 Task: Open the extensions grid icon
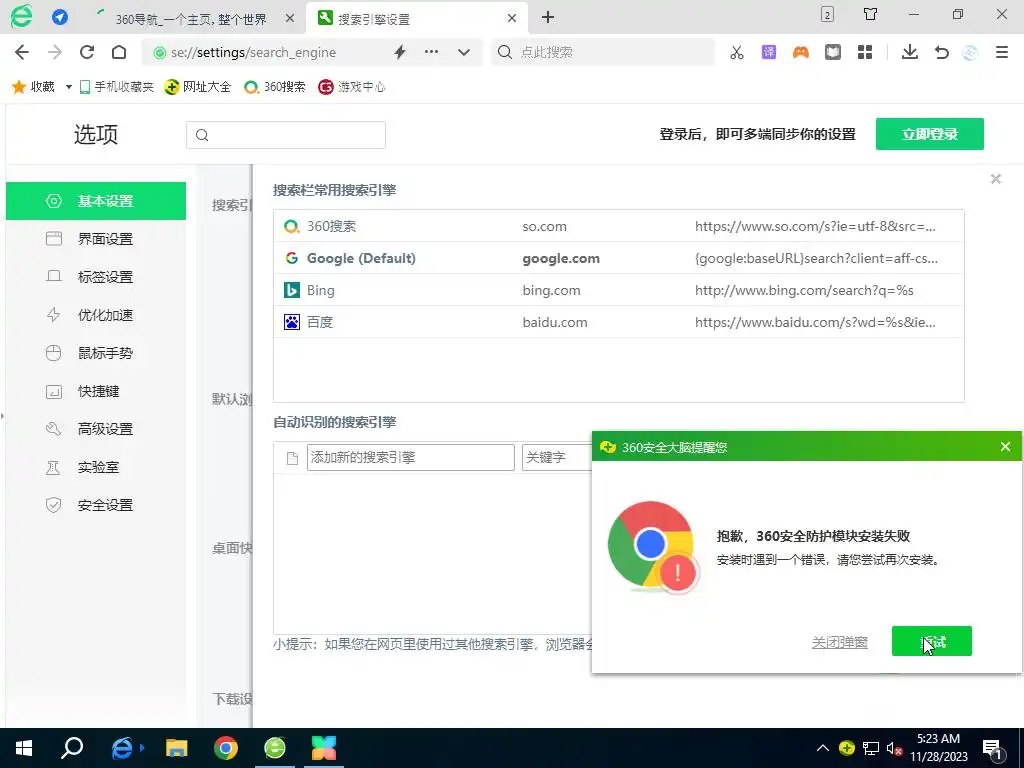pos(865,52)
